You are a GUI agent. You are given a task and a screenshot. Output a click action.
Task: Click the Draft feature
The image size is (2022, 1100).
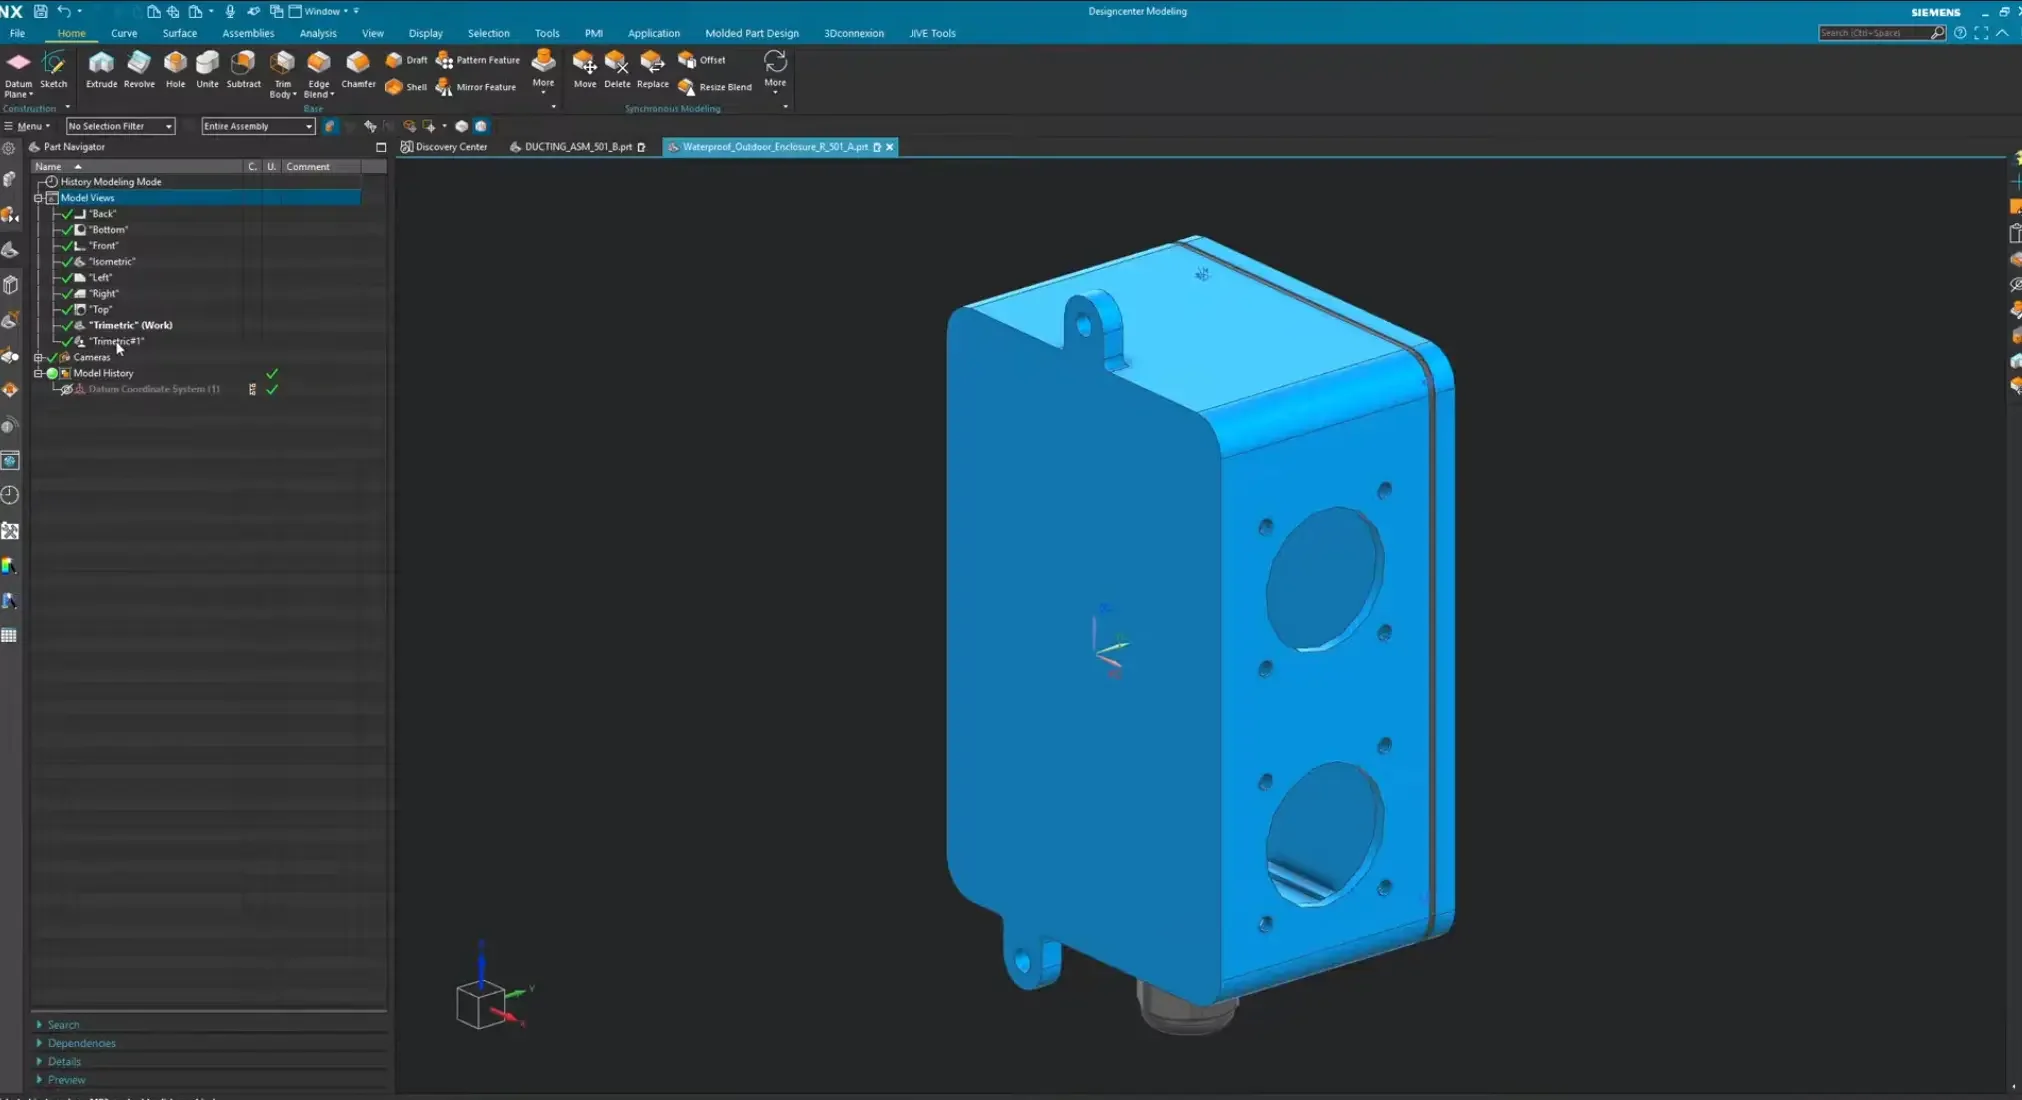[407, 60]
